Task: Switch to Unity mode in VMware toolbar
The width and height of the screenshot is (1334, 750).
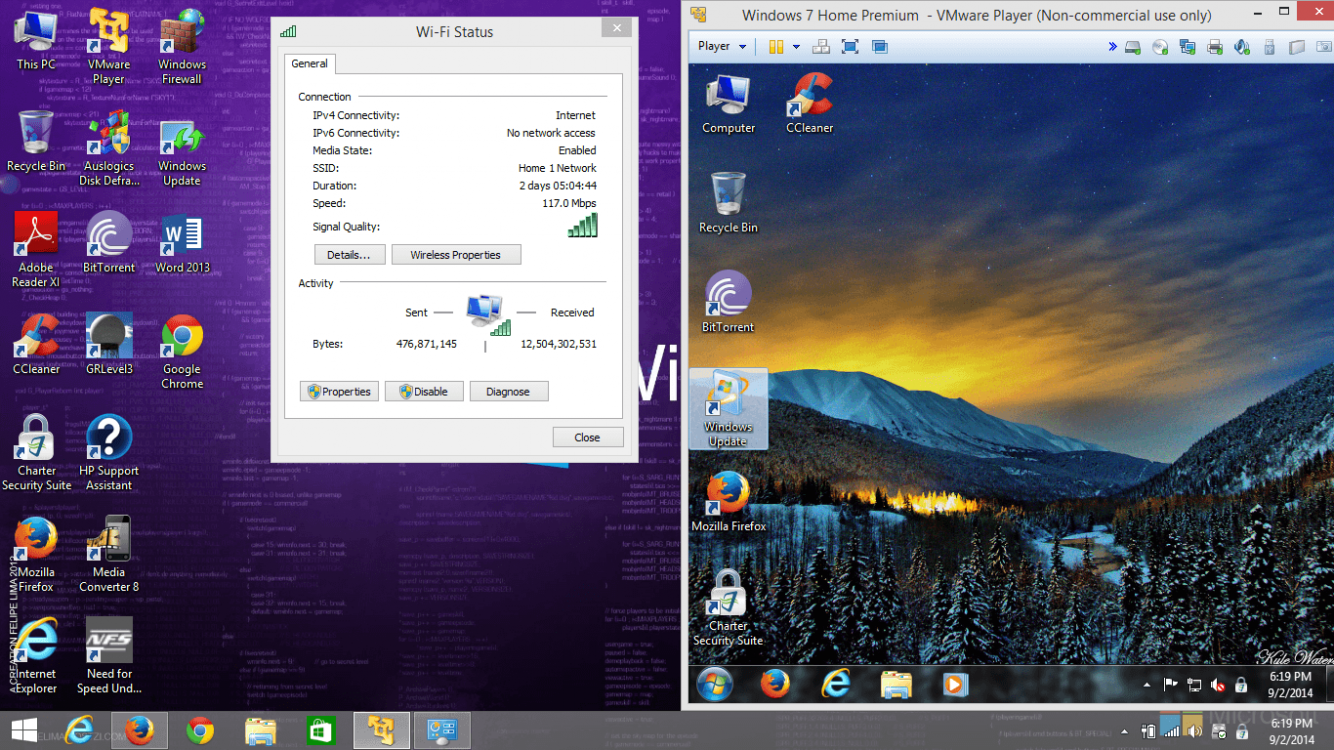Action: 880,46
